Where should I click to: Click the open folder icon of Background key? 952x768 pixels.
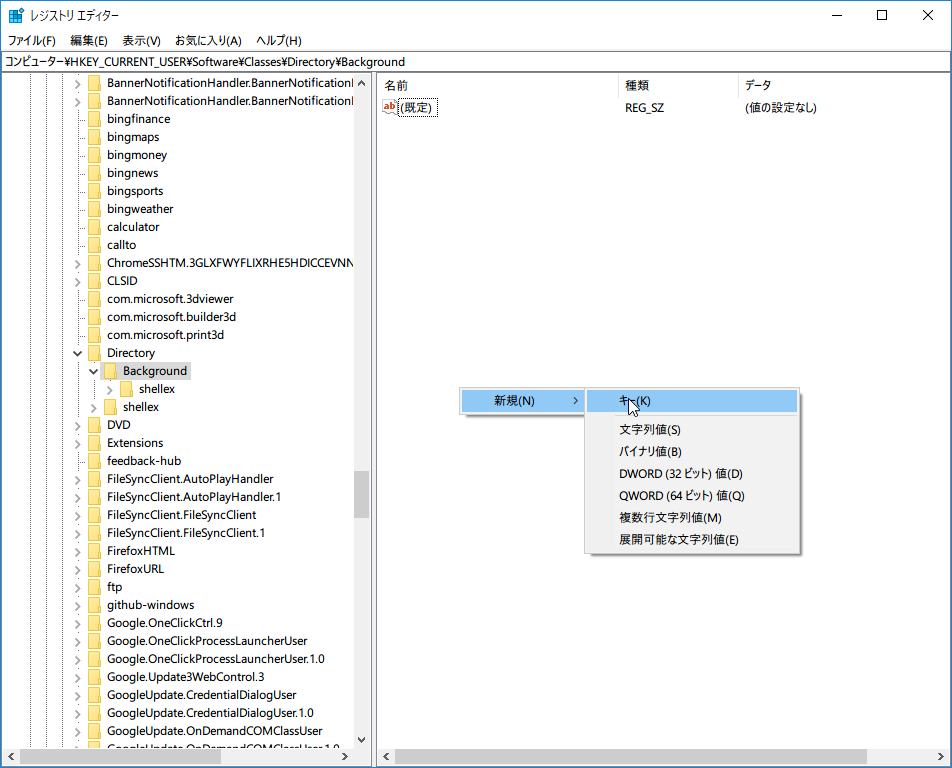(110, 371)
